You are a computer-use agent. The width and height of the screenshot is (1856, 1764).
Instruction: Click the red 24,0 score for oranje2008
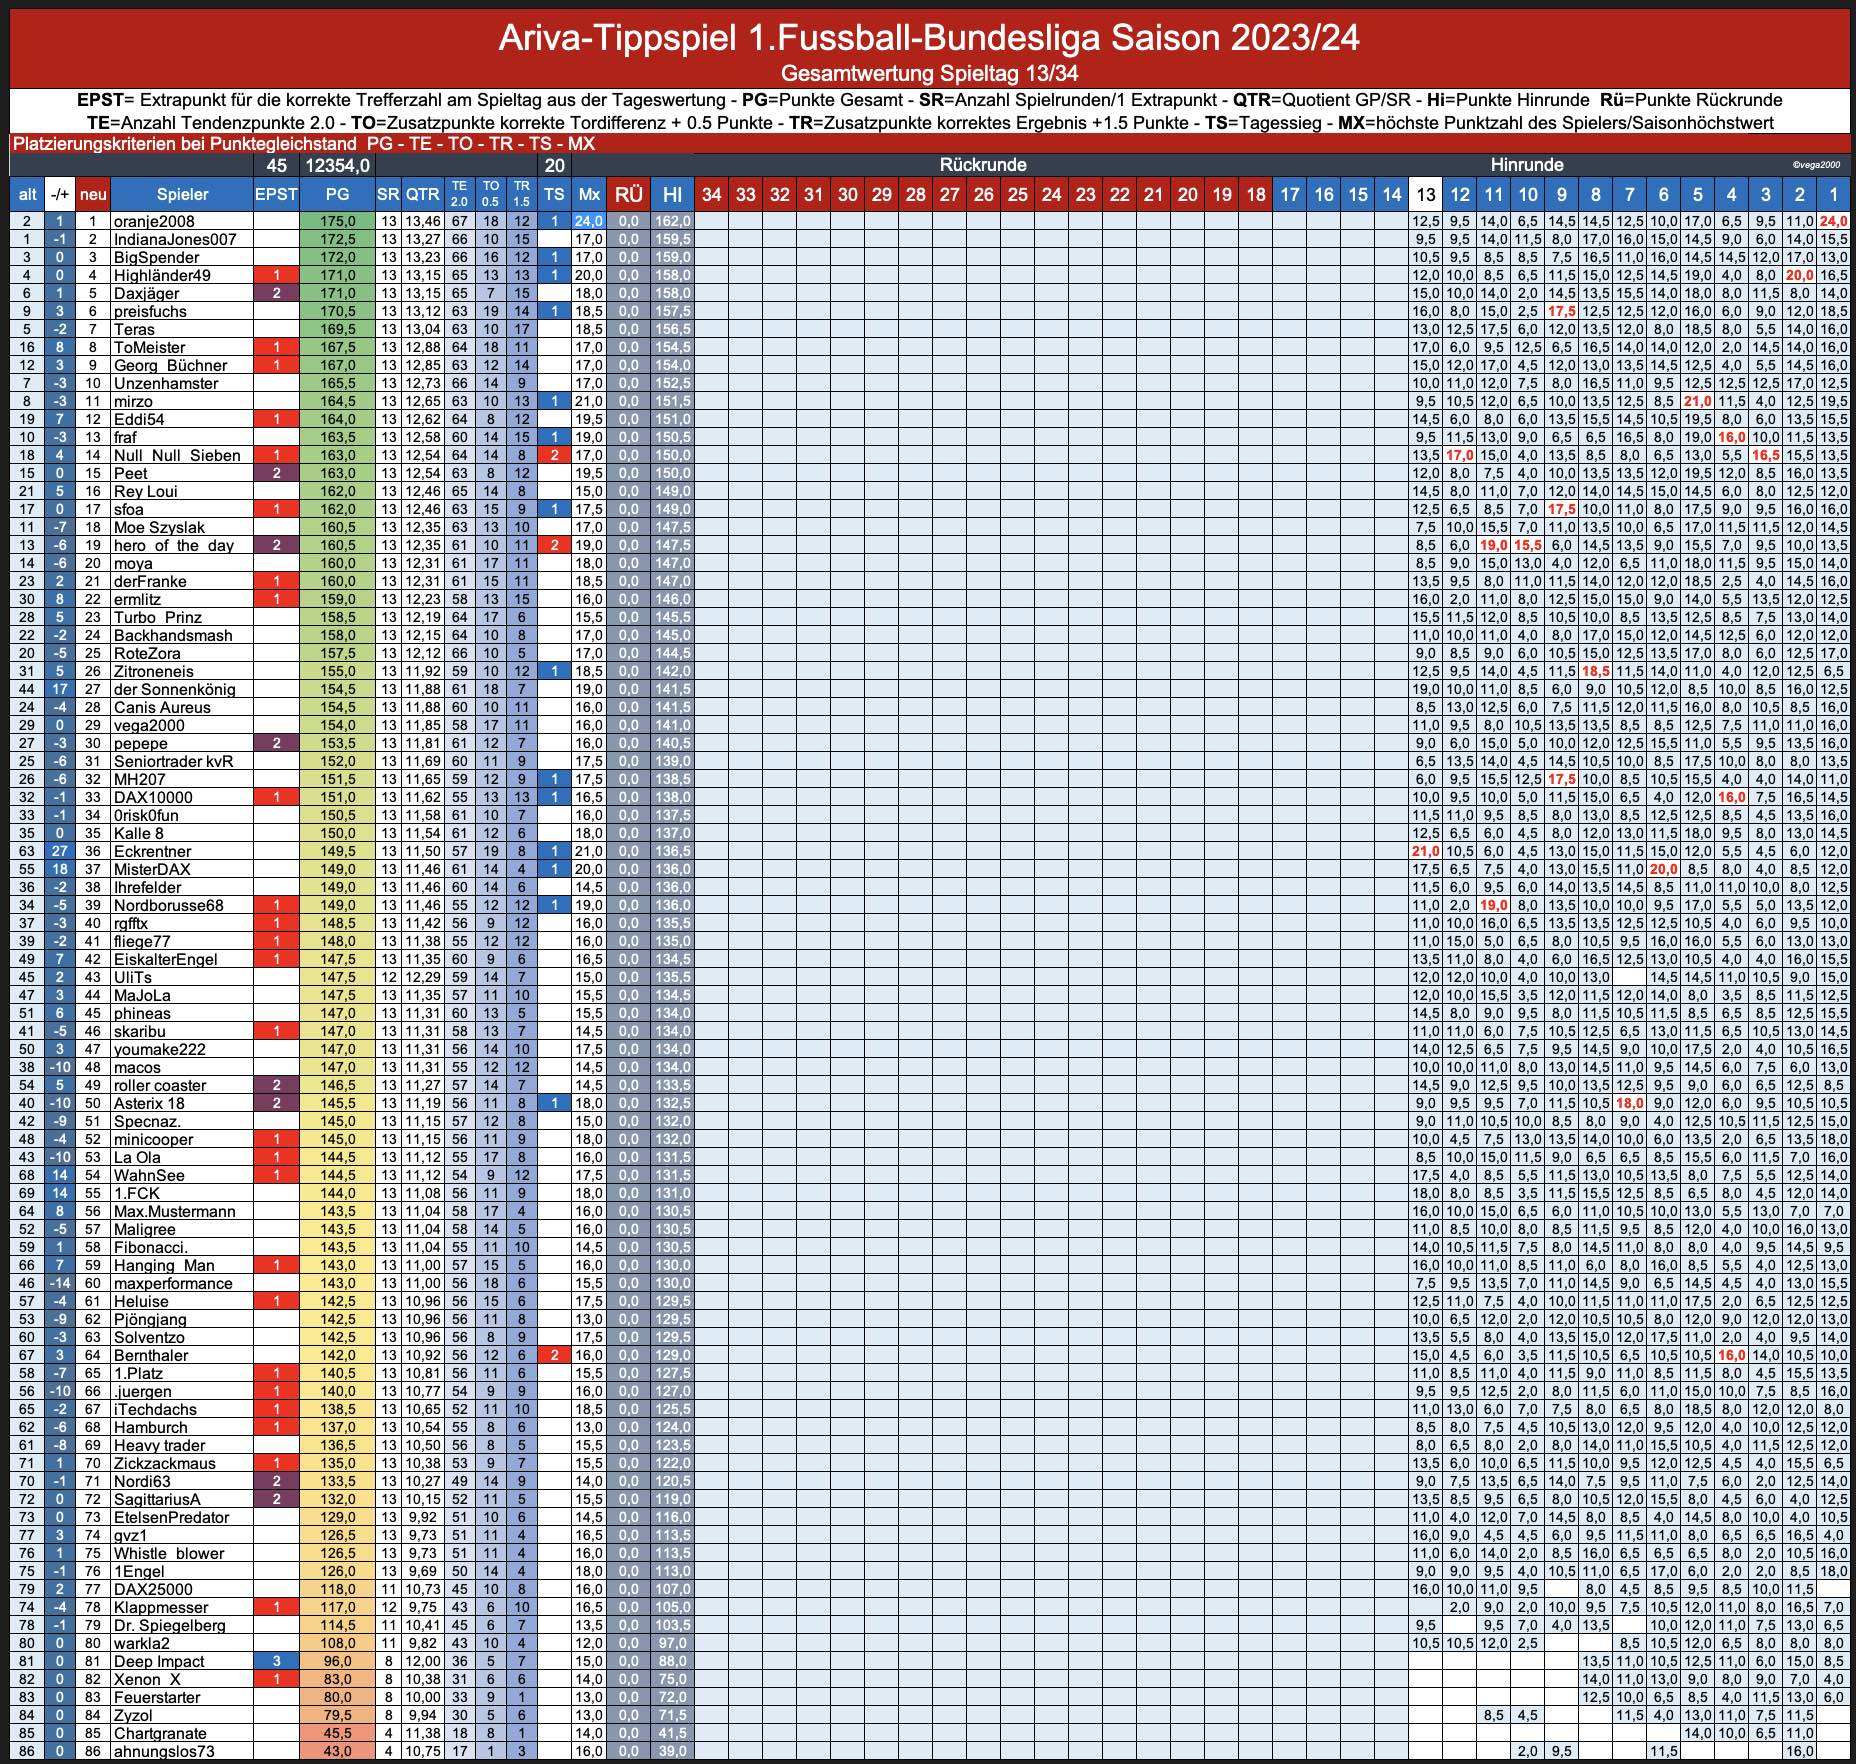tap(1834, 221)
